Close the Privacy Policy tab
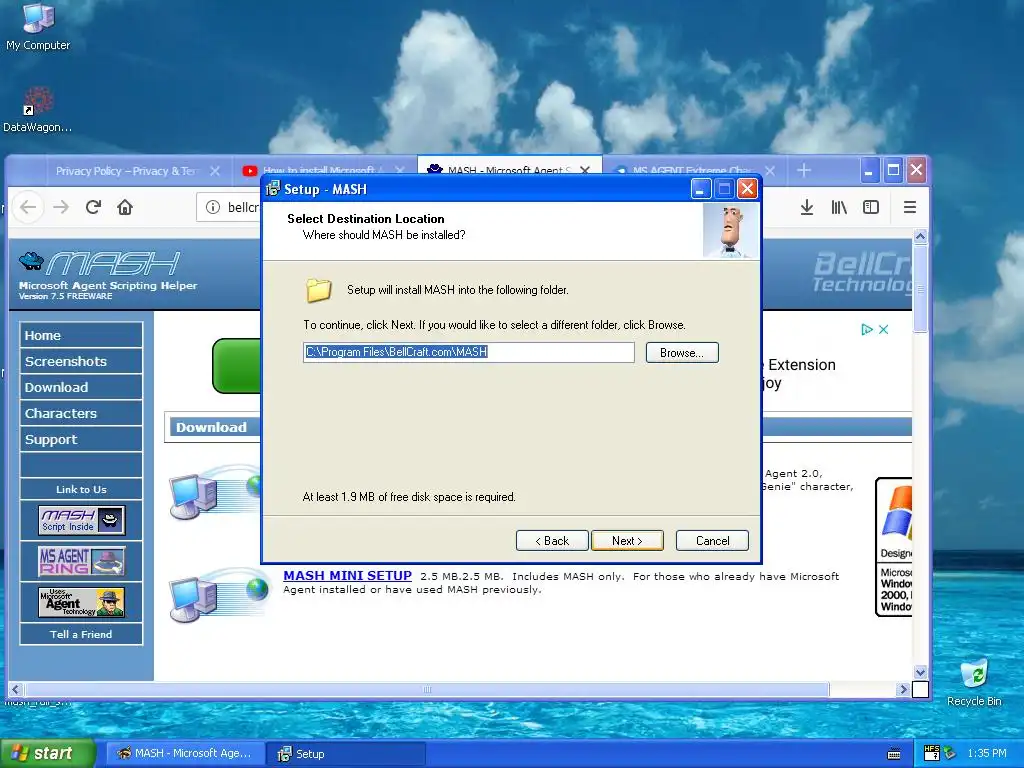Screen dimensions: 1024x768 tap(215, 170)
